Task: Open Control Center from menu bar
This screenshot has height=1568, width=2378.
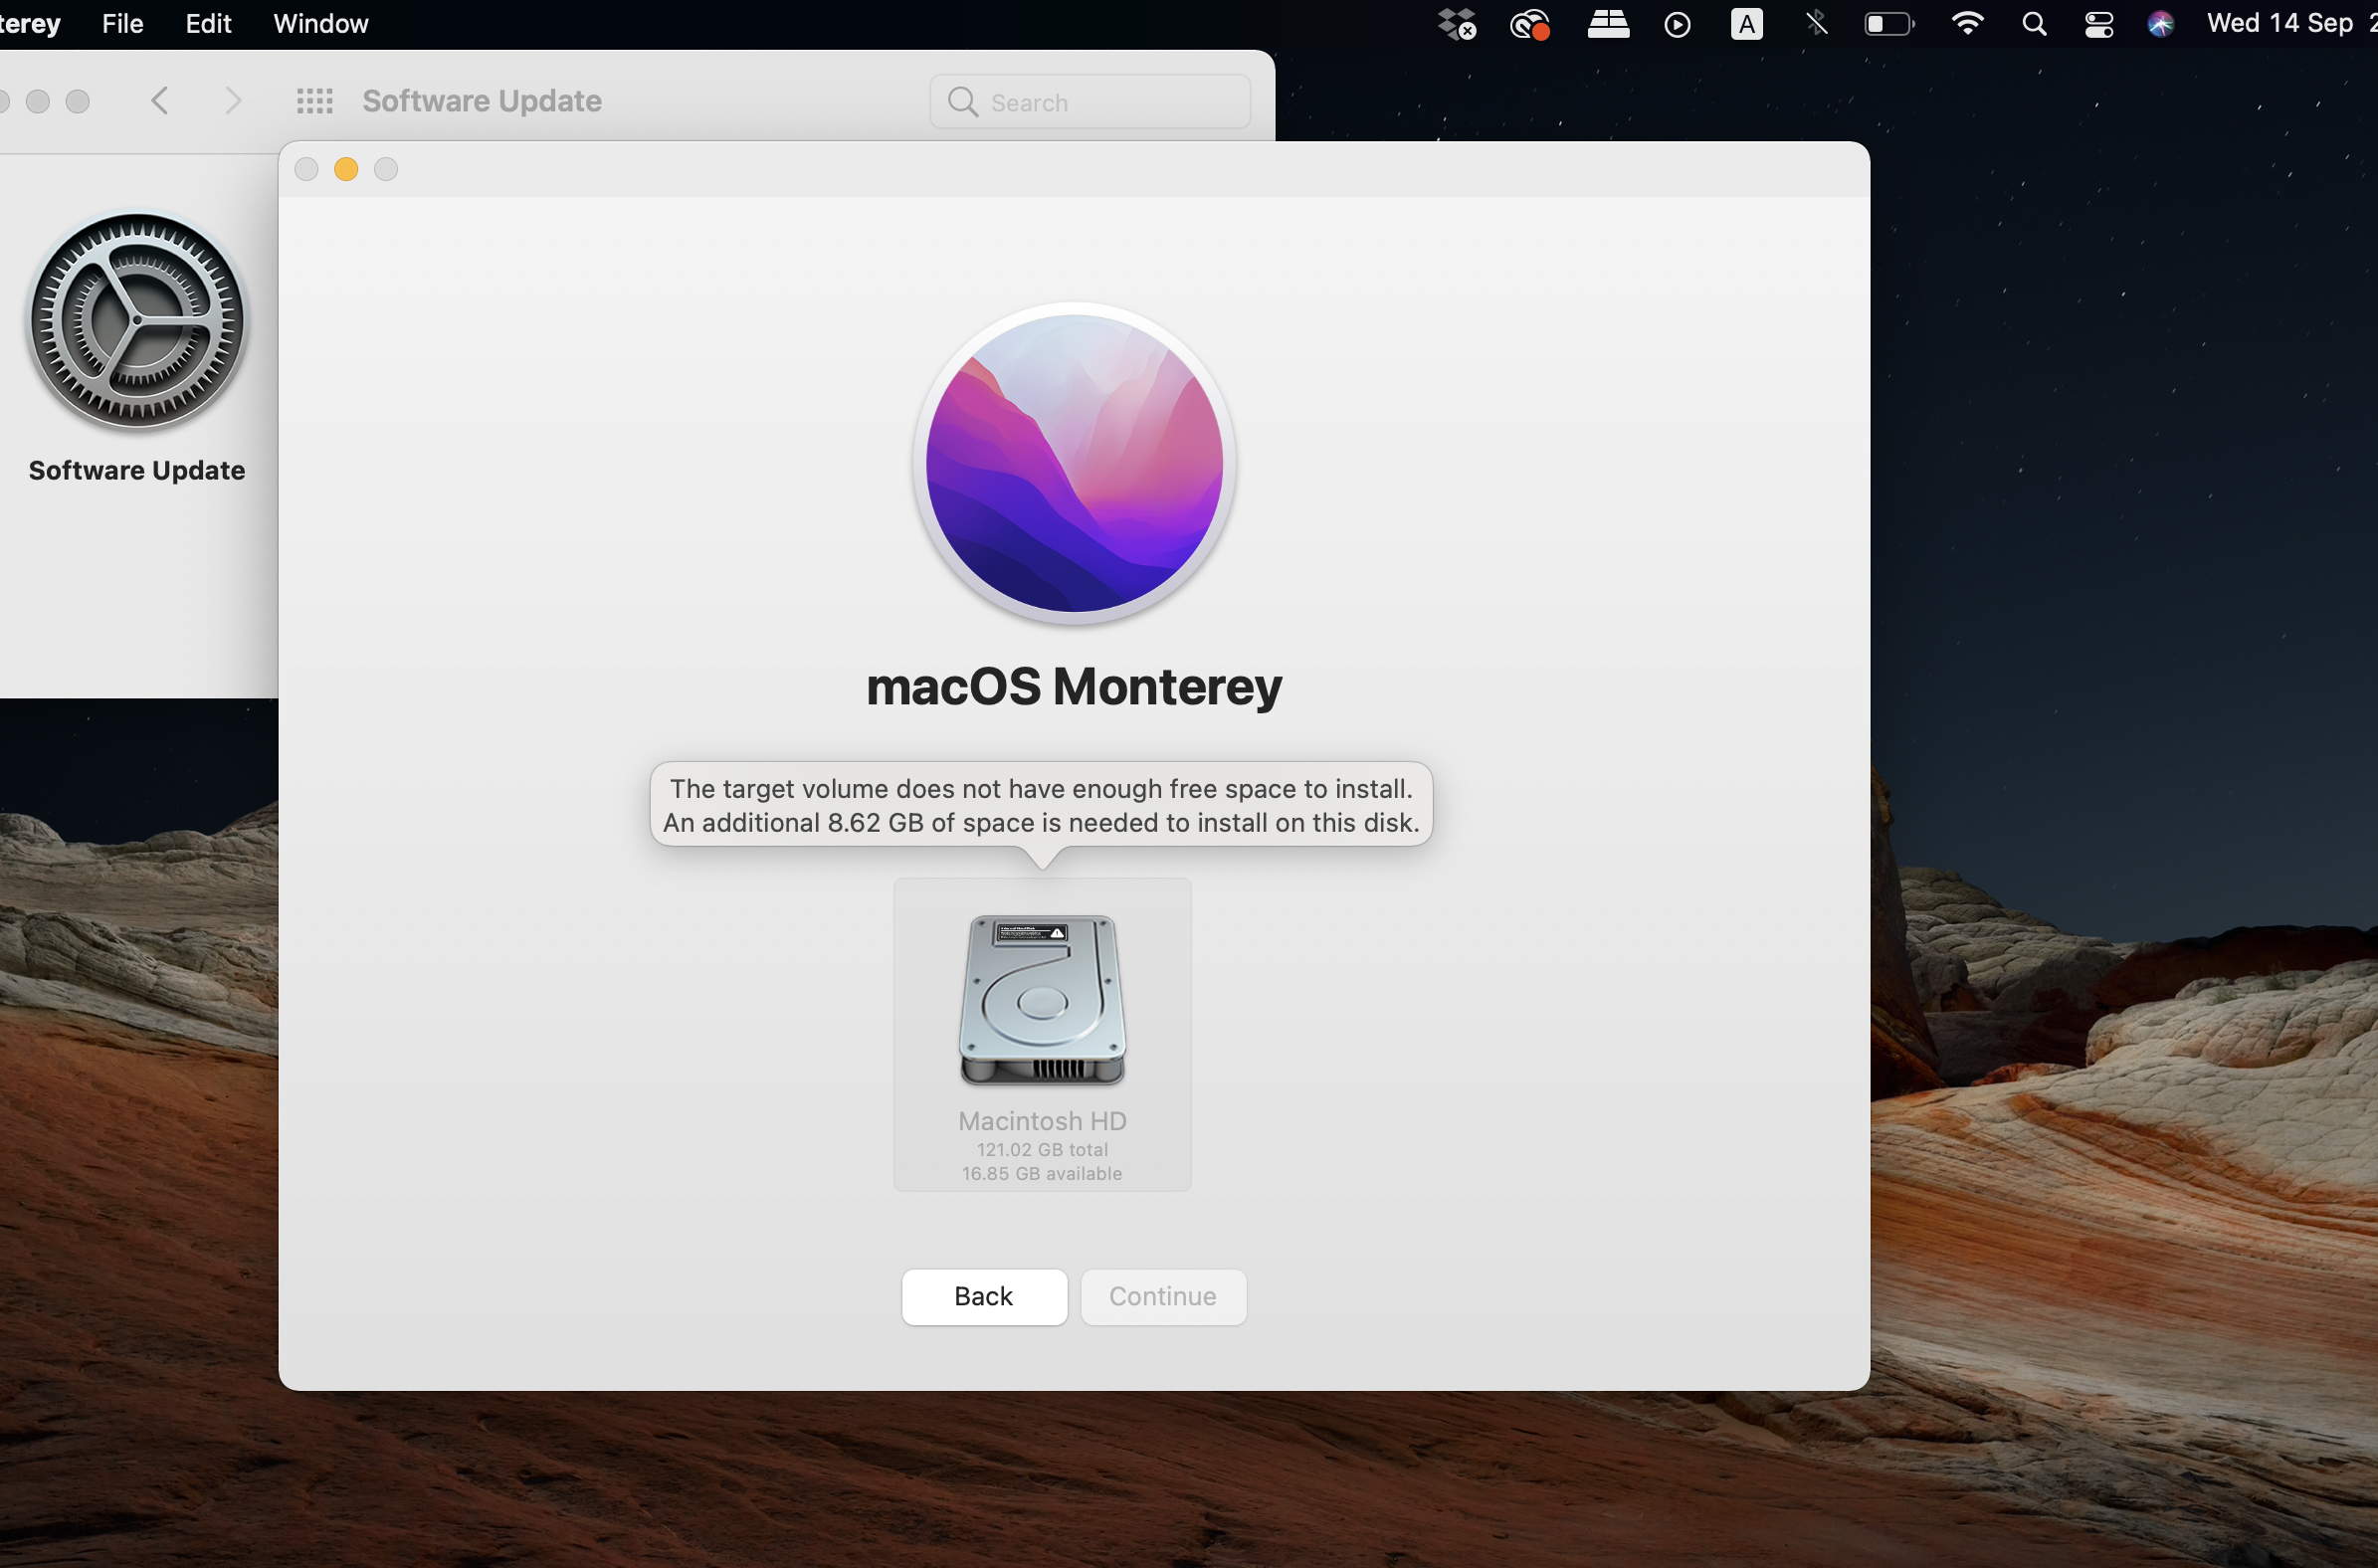Action: pos(2098,24)
